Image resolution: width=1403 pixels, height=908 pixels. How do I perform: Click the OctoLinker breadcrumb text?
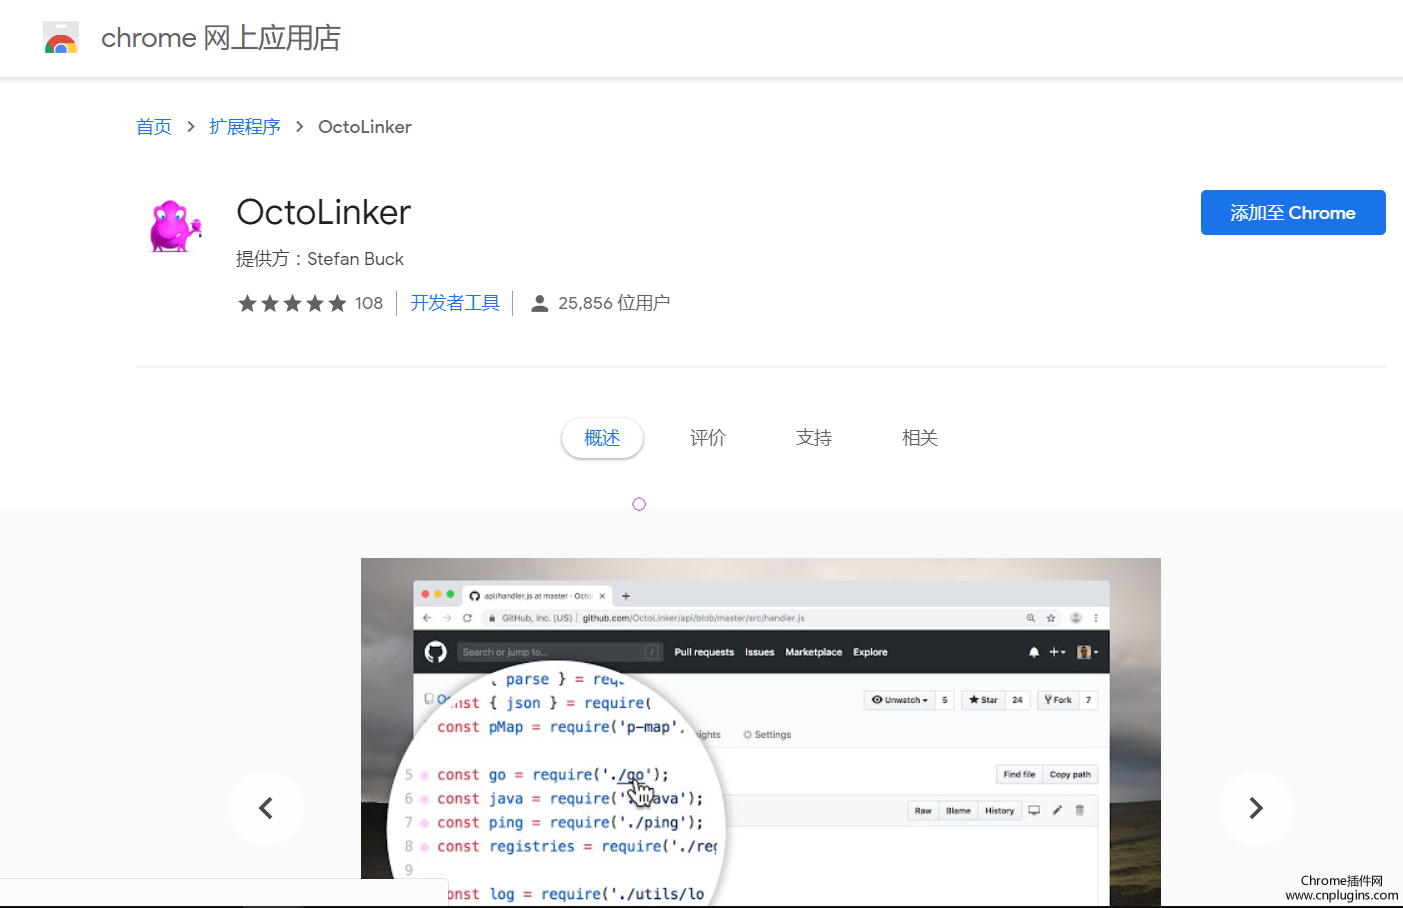point(365,127)
